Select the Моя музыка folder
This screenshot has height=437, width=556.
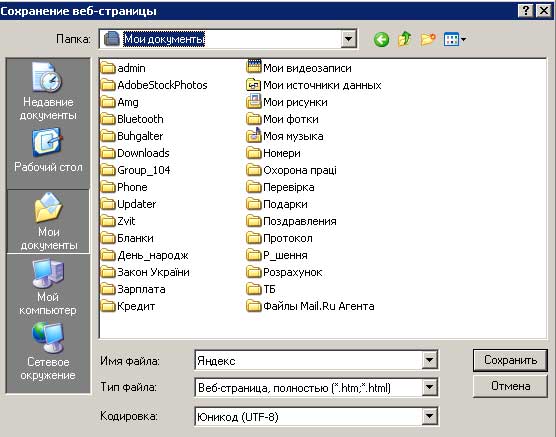coord(285,136)
